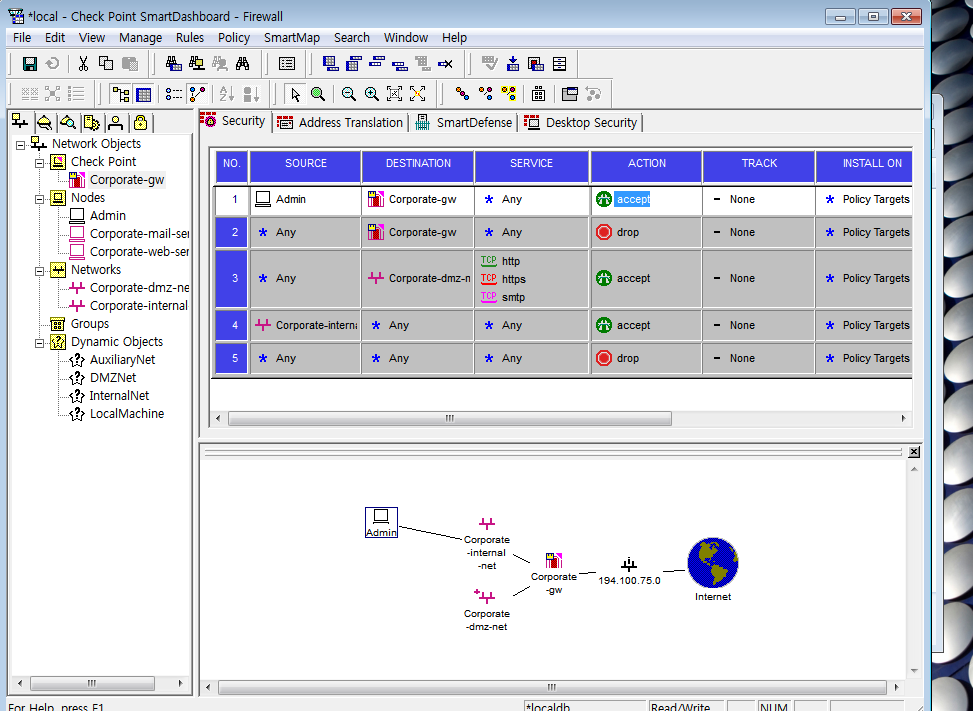Viewport: 973px width, 711px height.
Task: Save the policy with floppy disk icon
Action: [x=29, y=64]
